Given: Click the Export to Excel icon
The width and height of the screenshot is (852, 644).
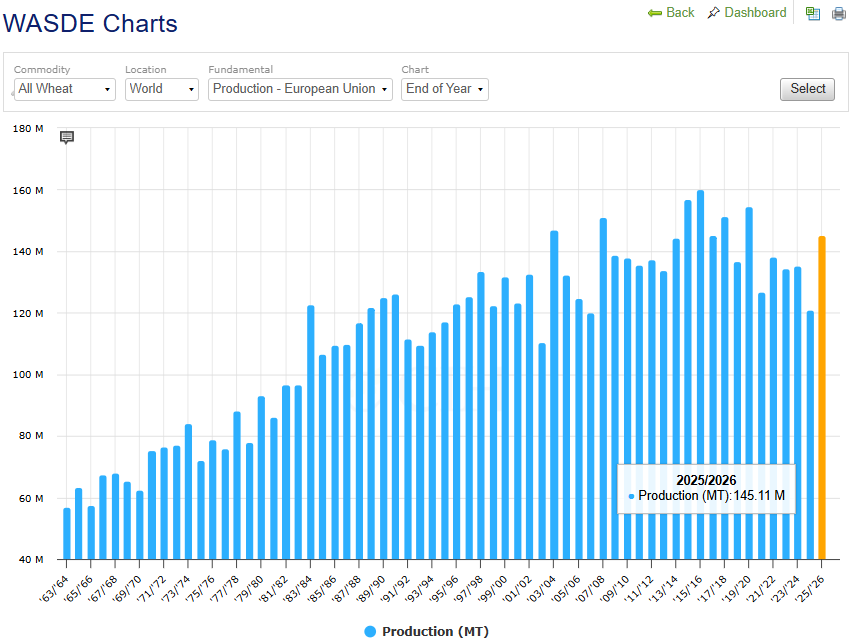Looking at the screenshot, I should 813,14.
